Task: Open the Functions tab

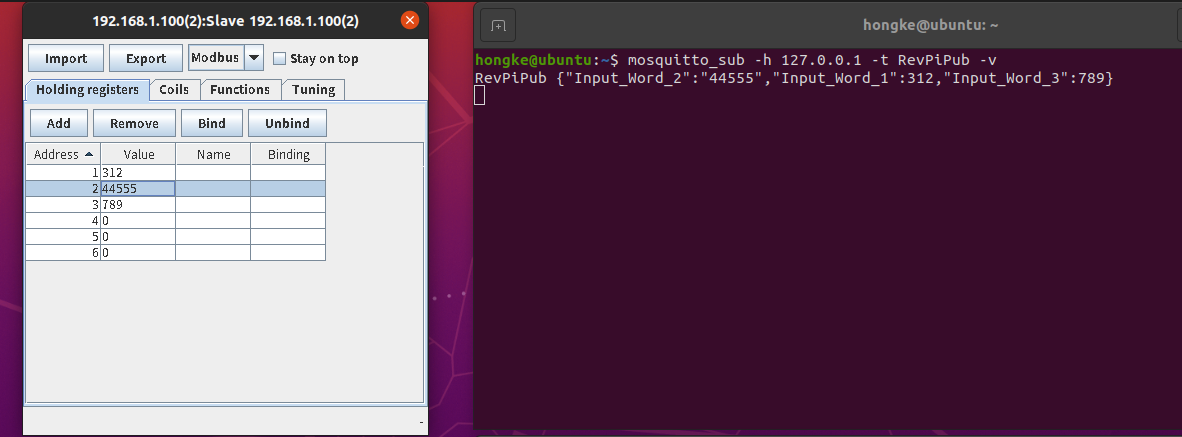Action: click(240, 90)
